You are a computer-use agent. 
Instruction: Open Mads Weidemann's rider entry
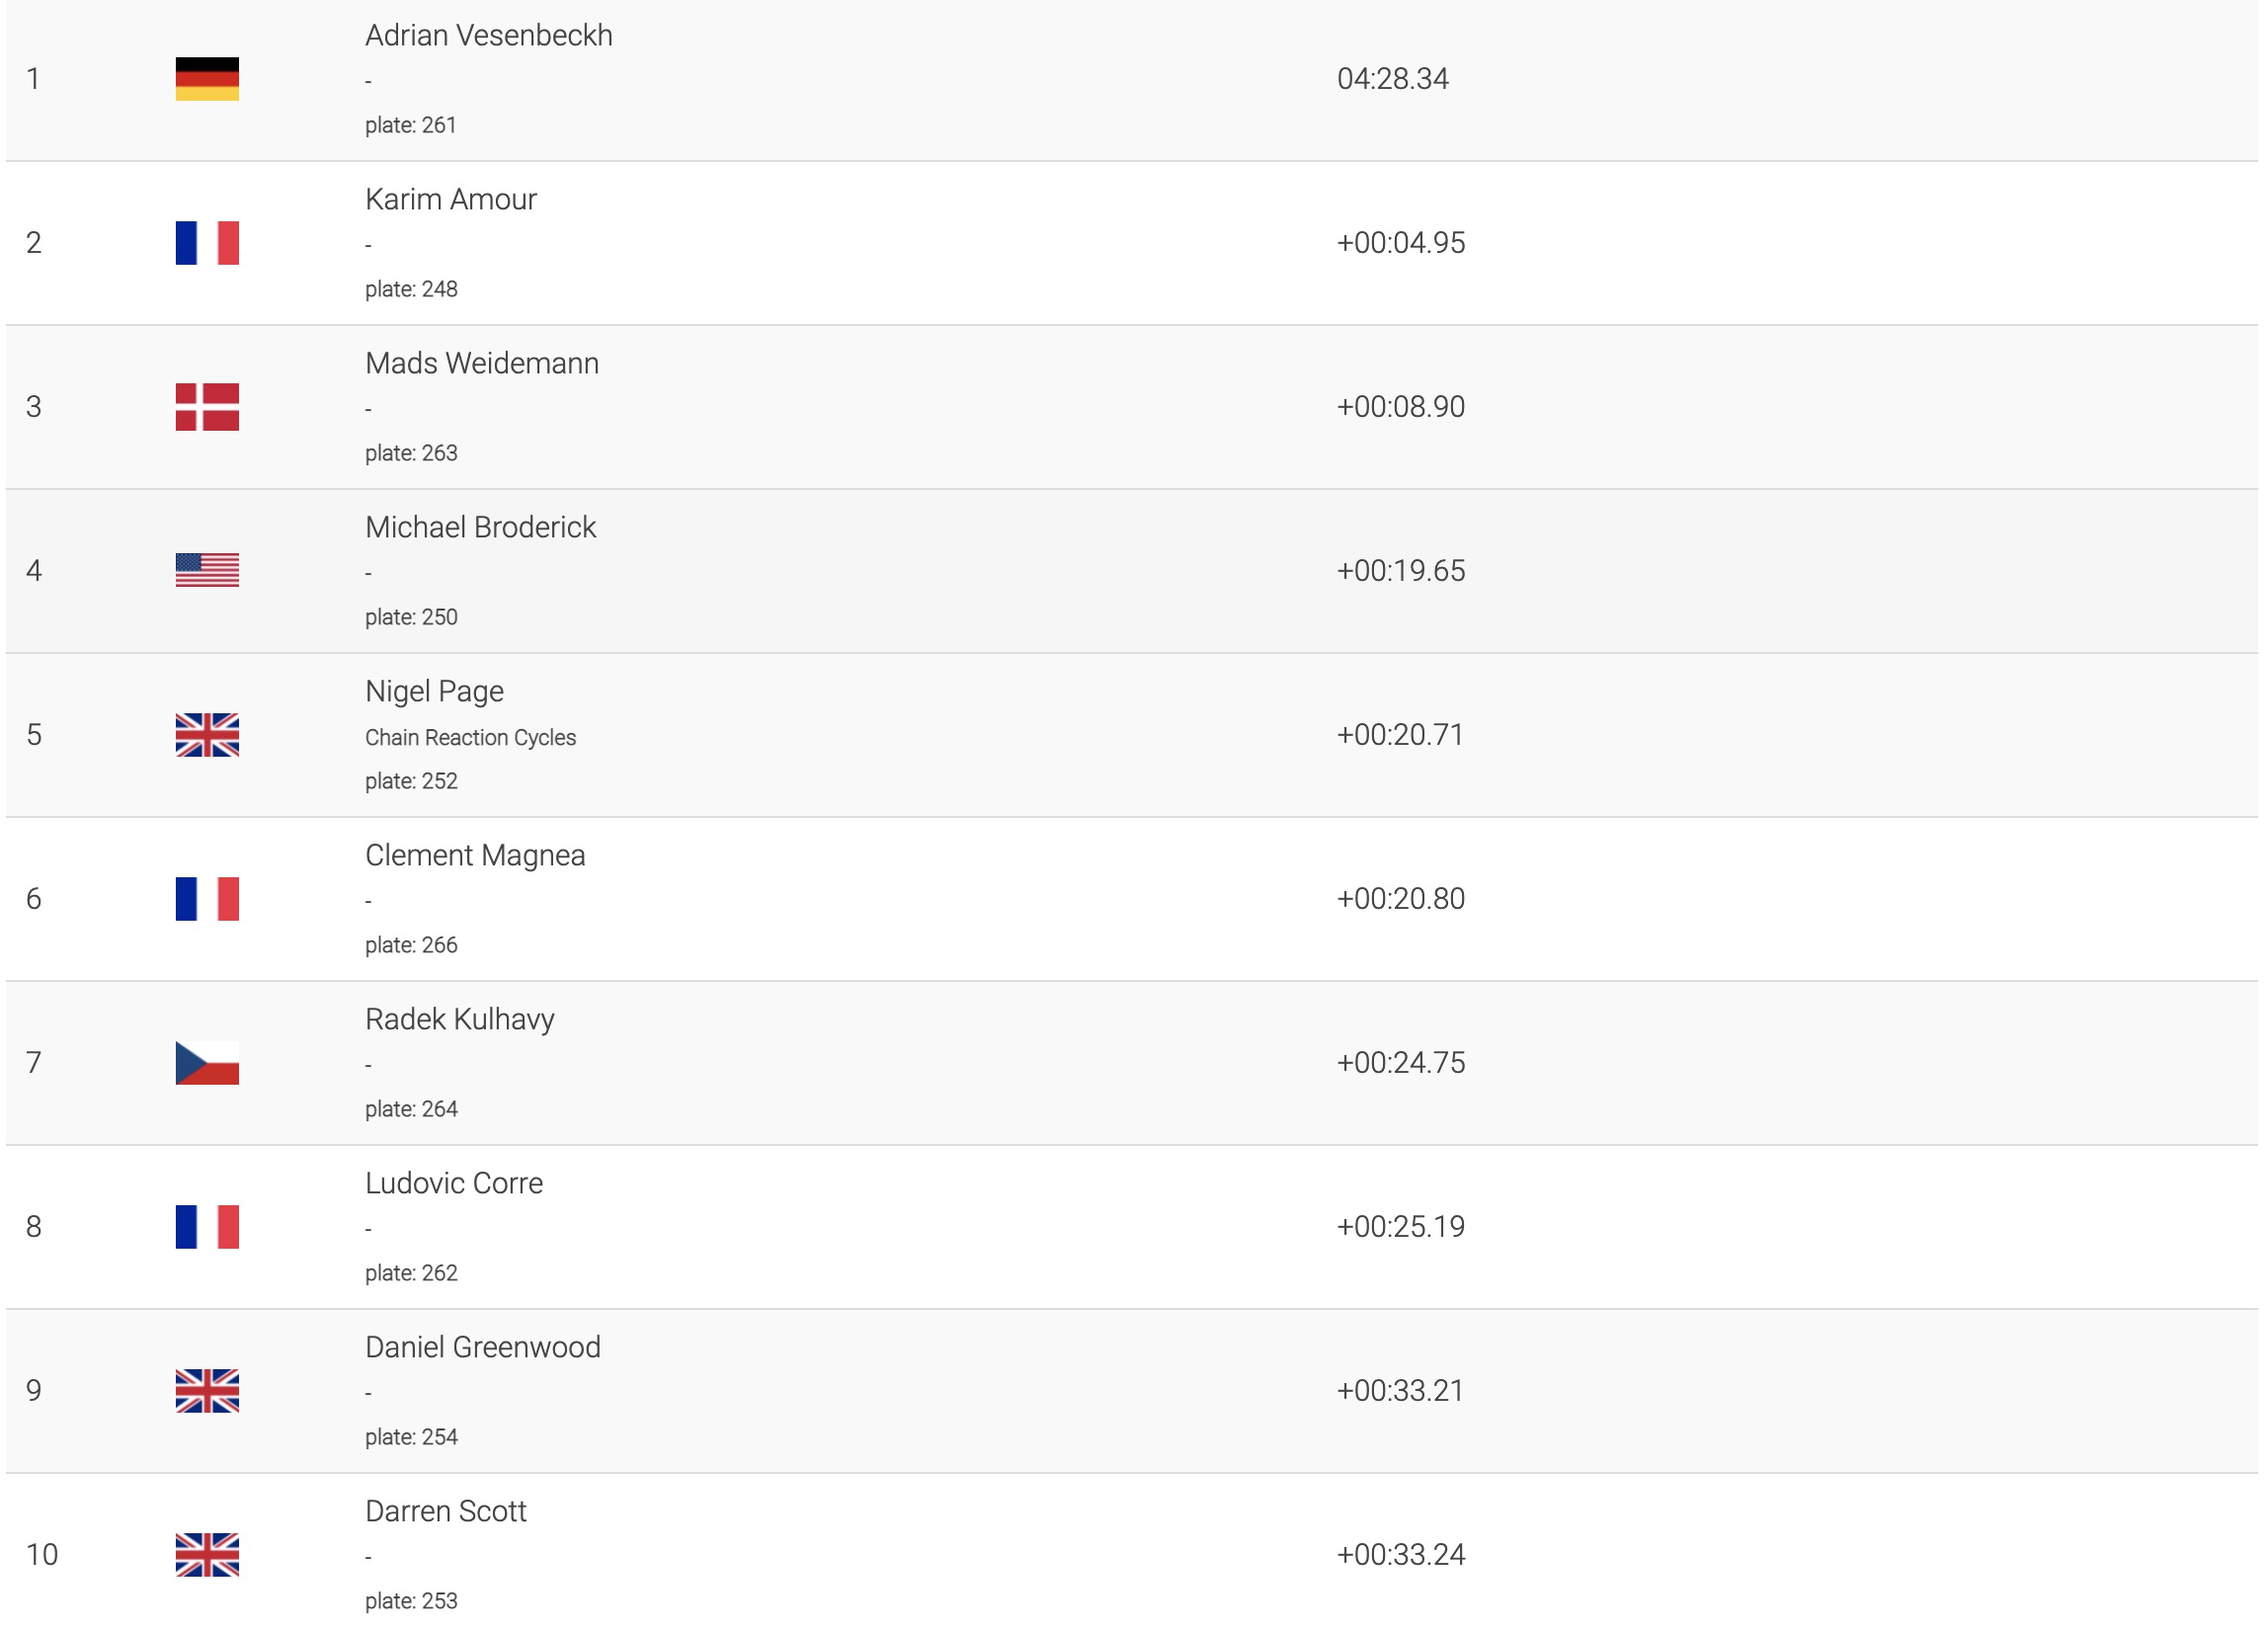(481, 364)
